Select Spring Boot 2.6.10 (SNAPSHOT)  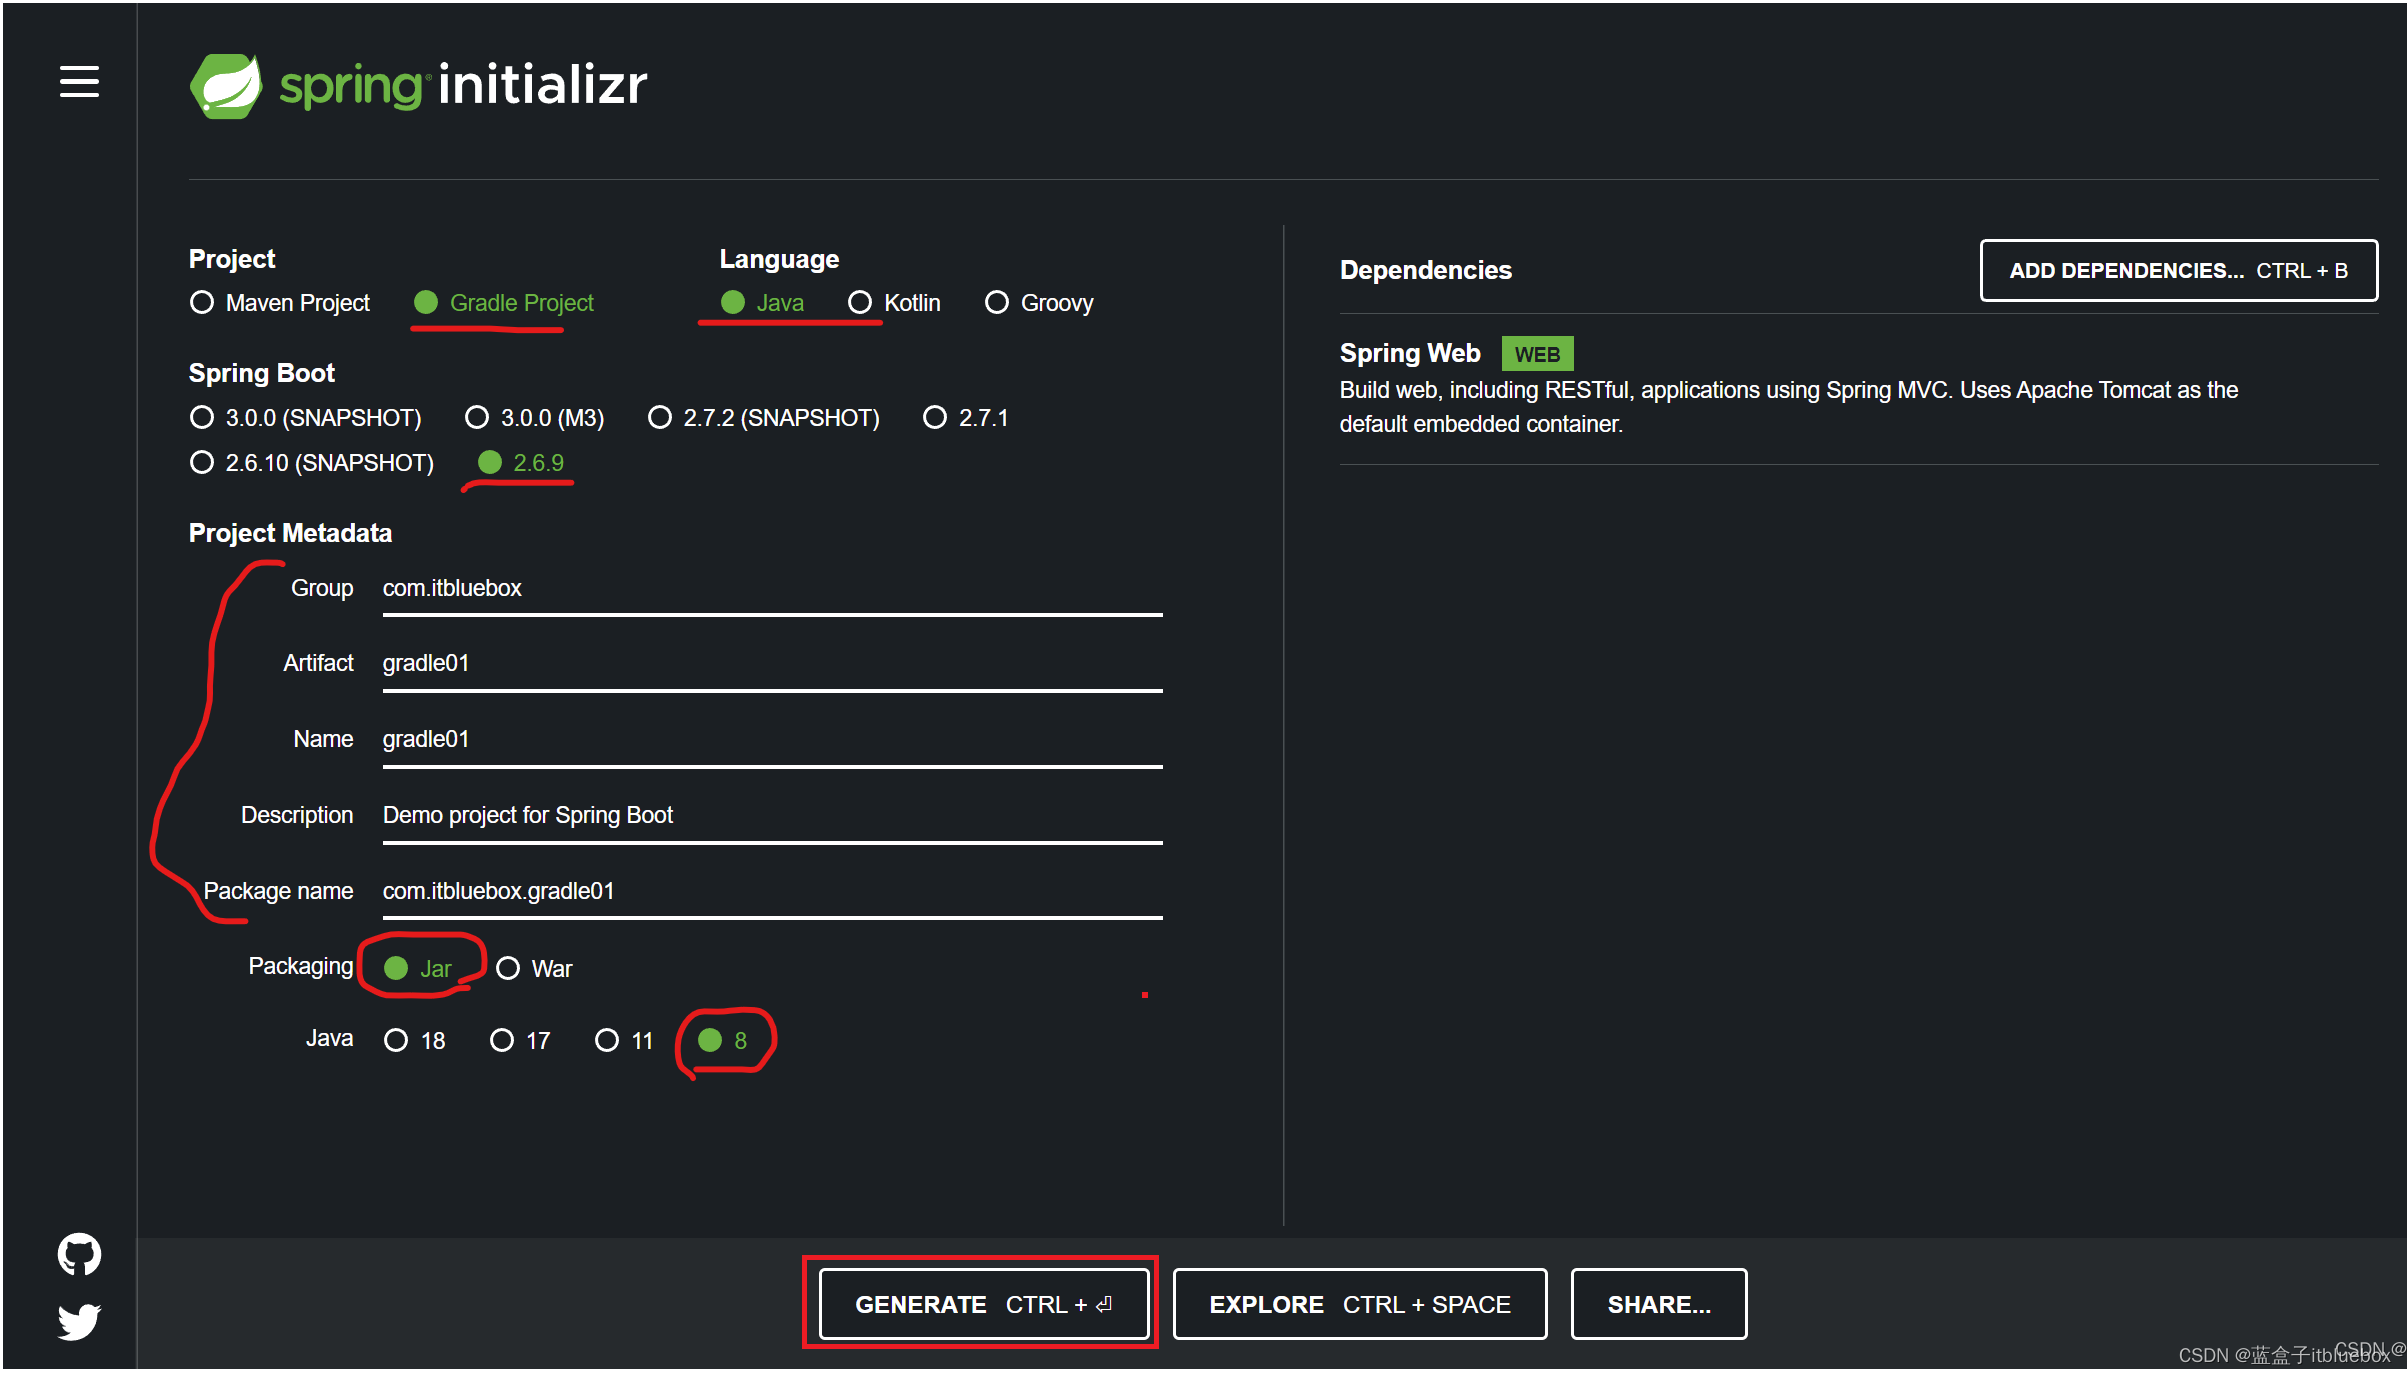click(x=312, y=463)
